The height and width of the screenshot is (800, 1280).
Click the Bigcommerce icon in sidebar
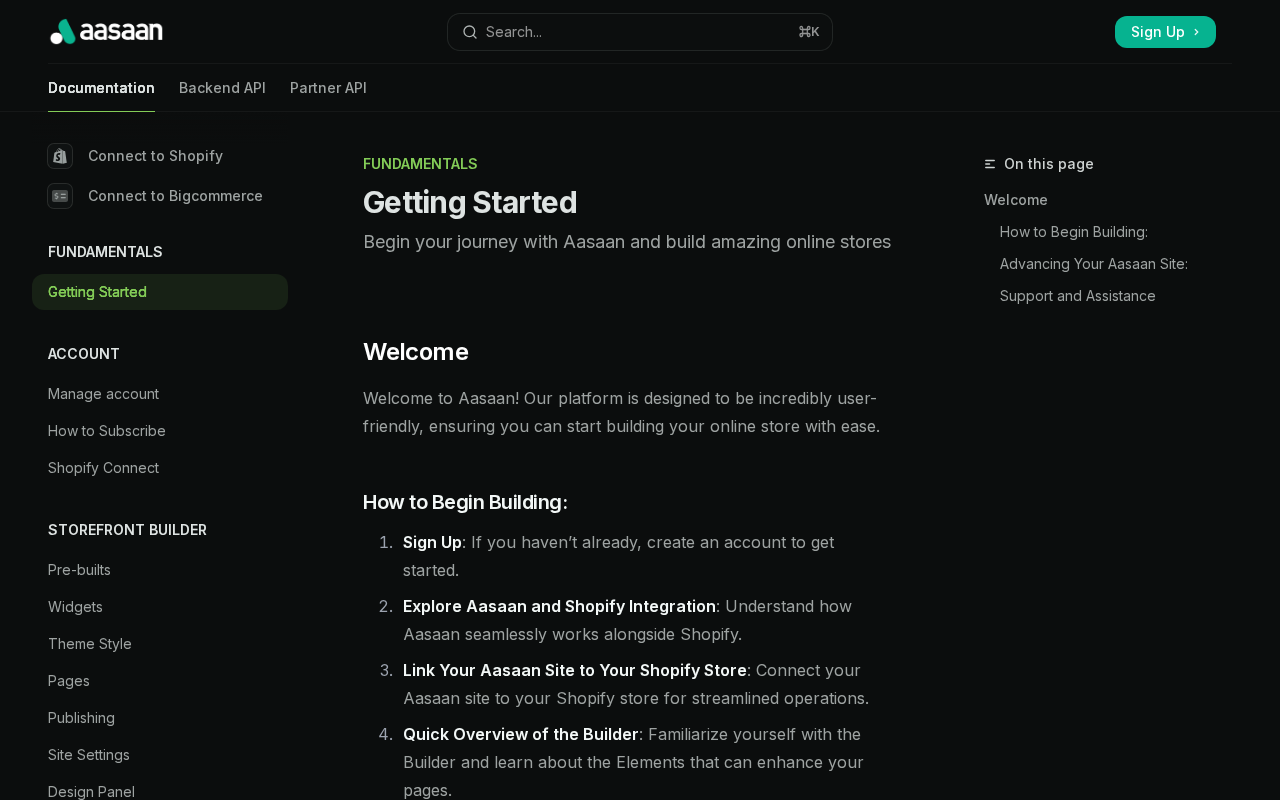click(60, 196)
